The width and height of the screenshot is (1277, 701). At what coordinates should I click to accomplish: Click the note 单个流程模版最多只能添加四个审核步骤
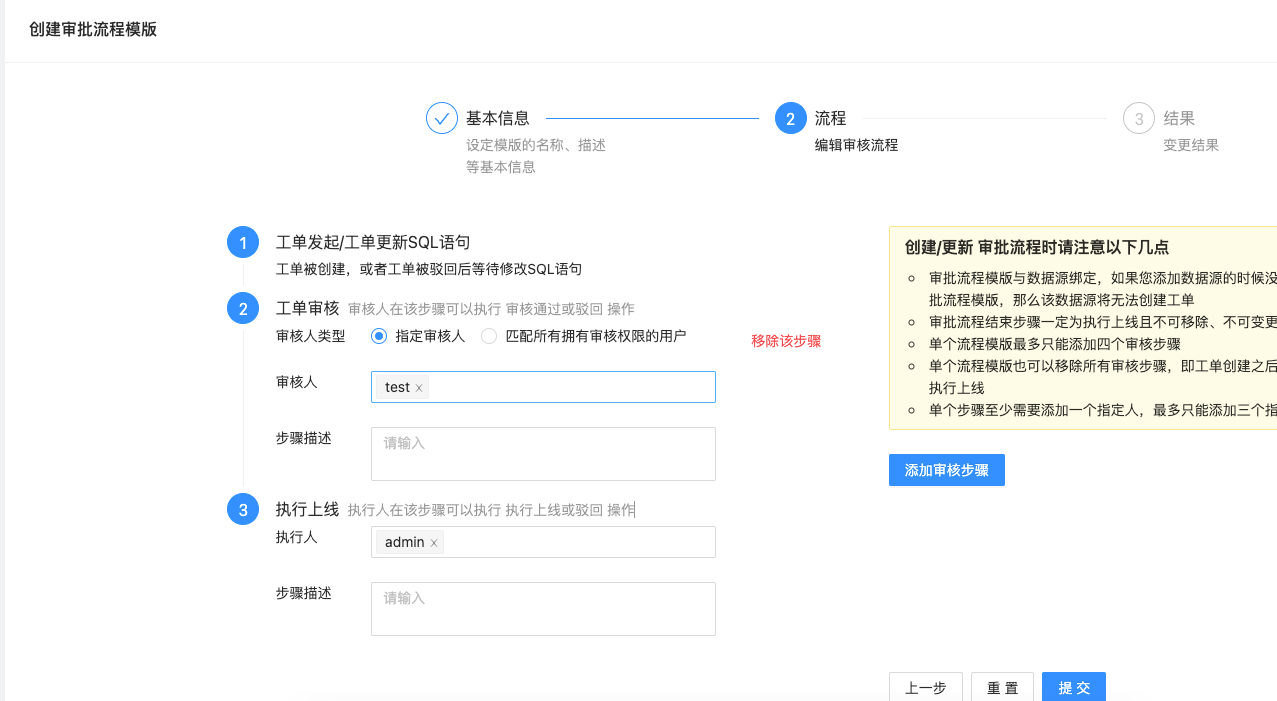(1055, 343)
